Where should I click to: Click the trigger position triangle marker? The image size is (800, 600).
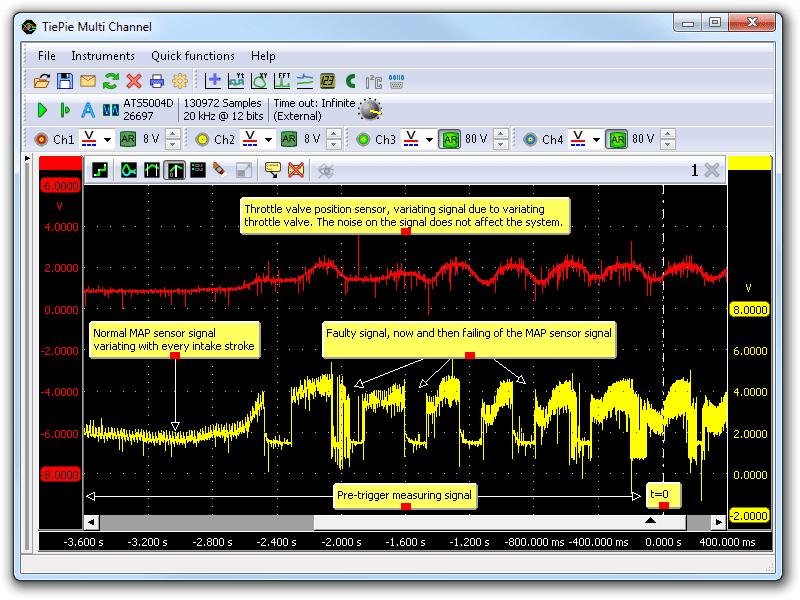(x=651, y=520)
